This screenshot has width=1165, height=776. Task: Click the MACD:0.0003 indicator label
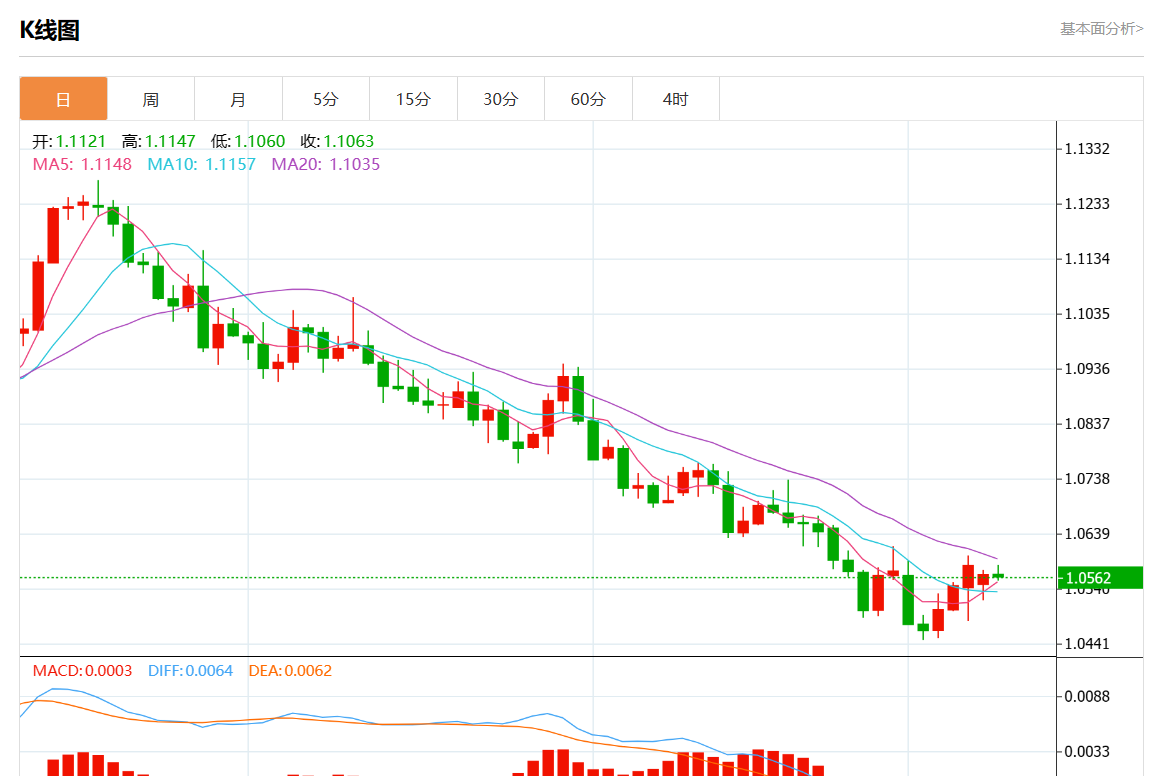coord(82,670)
